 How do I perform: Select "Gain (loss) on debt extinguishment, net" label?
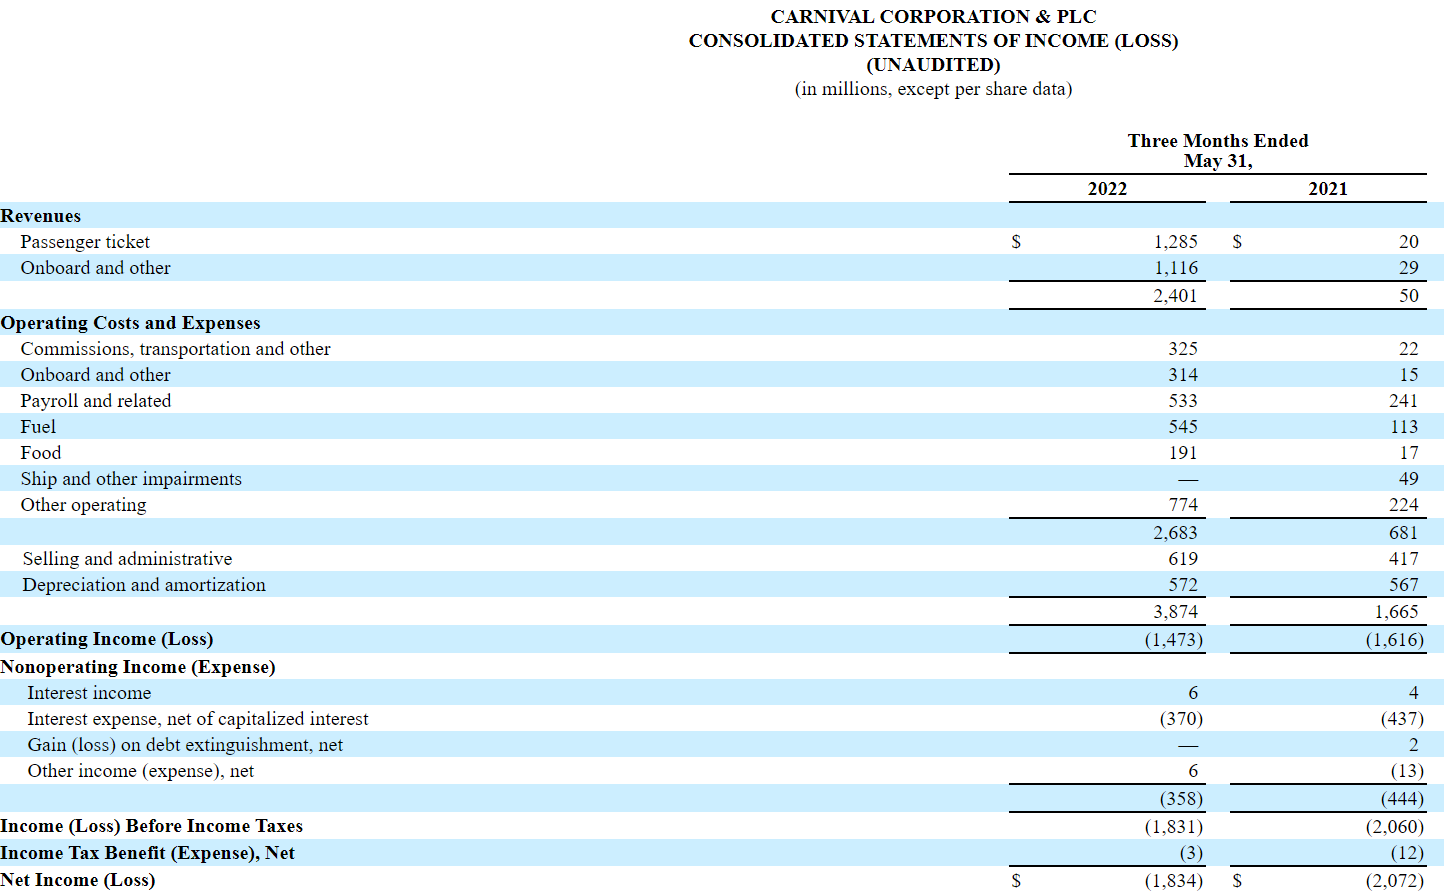click(x=185, y=745)
